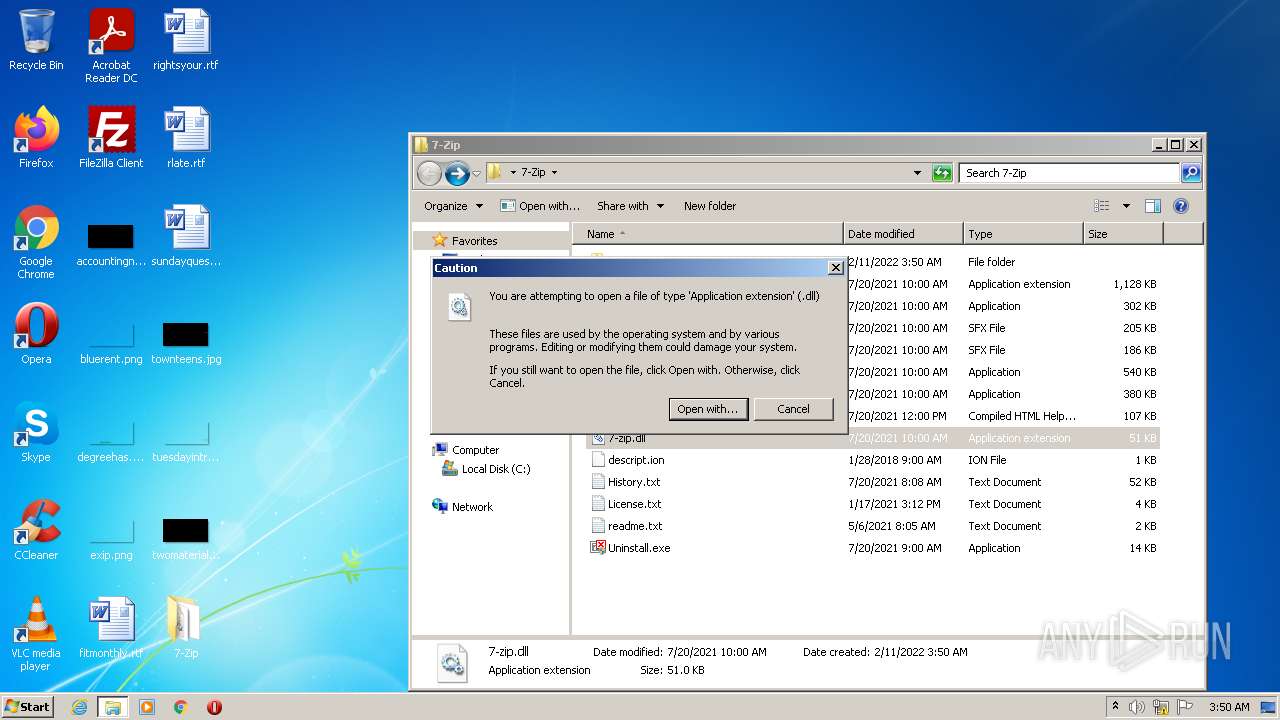Expand the Share with dropdown
This screenshot has height=720, width=1280.
tap(630, 206)
